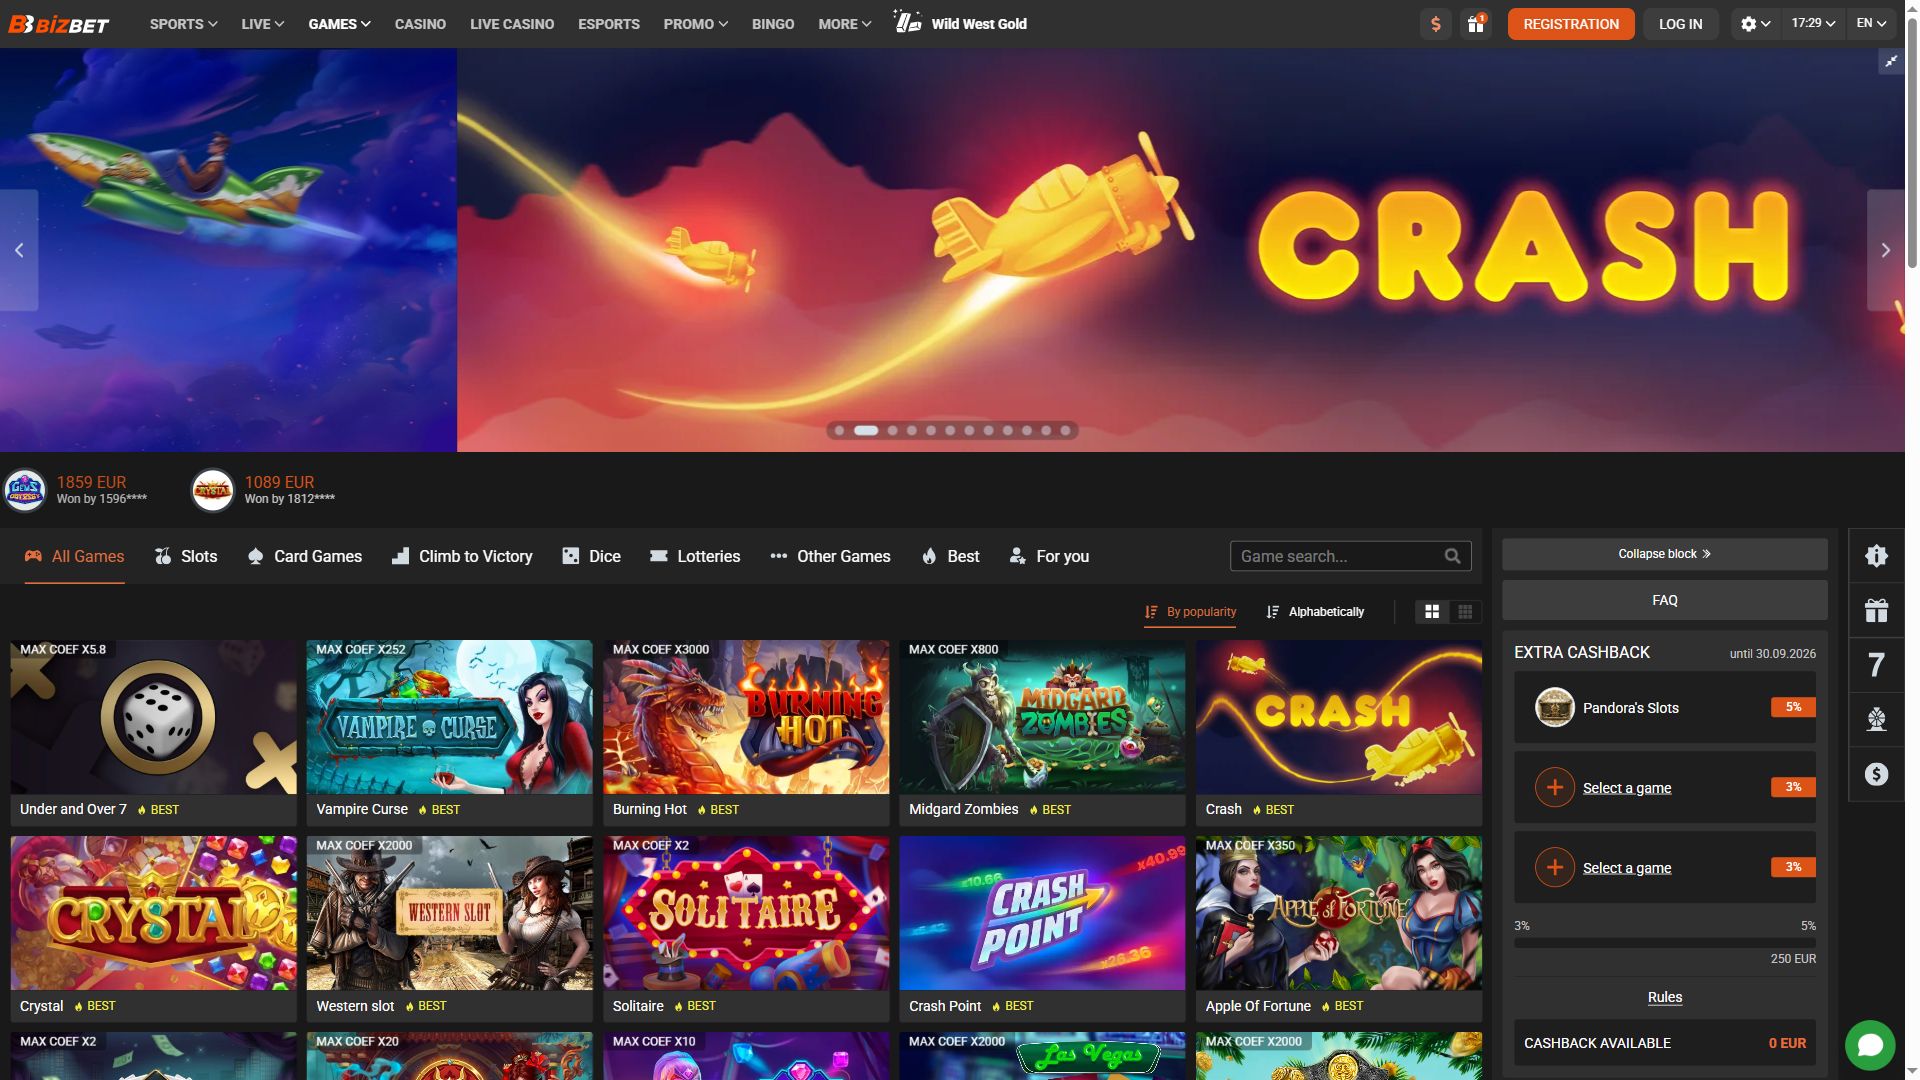
Task: Click the lucky number 7 sidebar icon
Action: [x=1876, y=665]
